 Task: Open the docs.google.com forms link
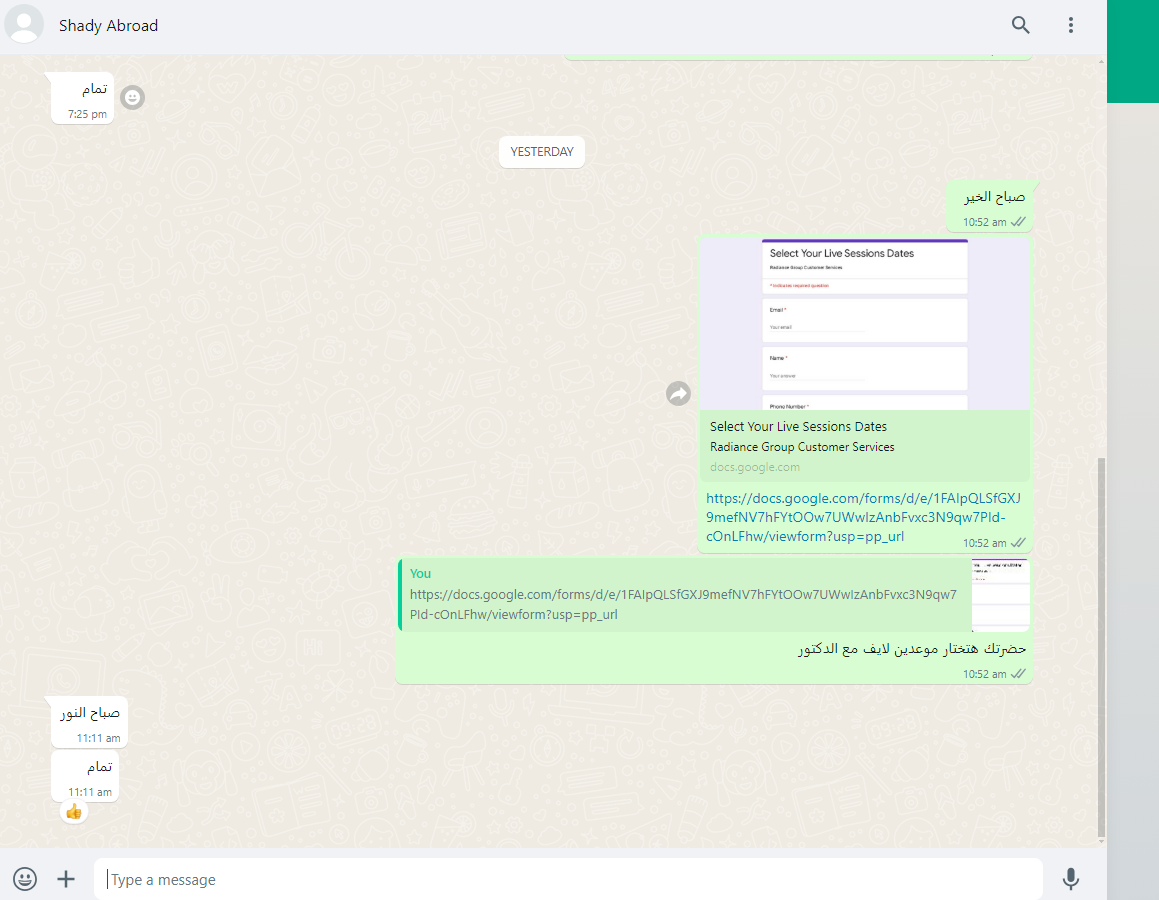[x=863, y=517]
